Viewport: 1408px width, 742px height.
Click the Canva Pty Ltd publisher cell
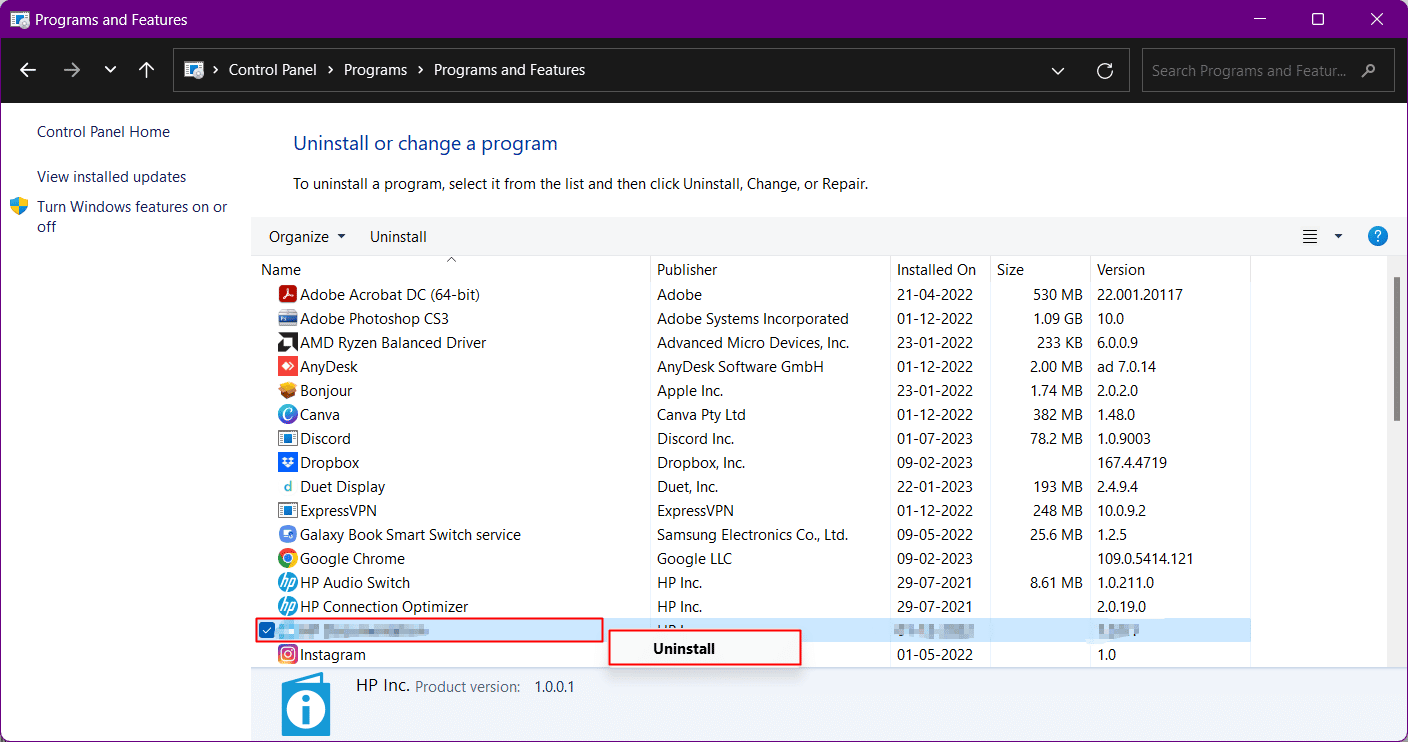701,415
